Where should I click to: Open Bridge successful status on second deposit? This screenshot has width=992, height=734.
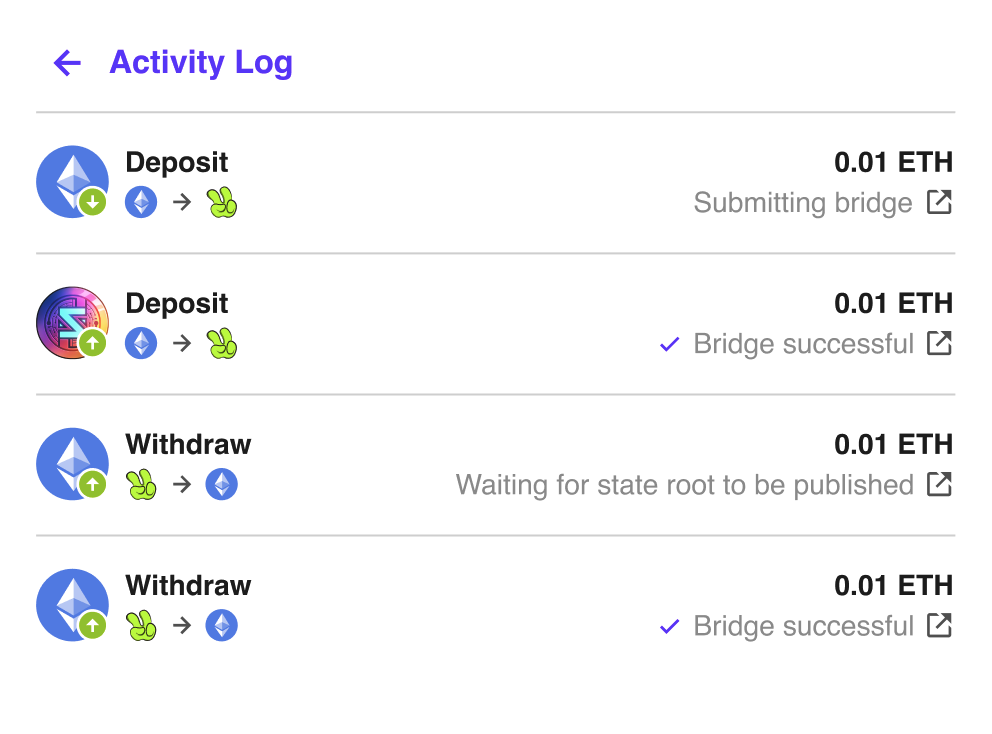[803, 344]
